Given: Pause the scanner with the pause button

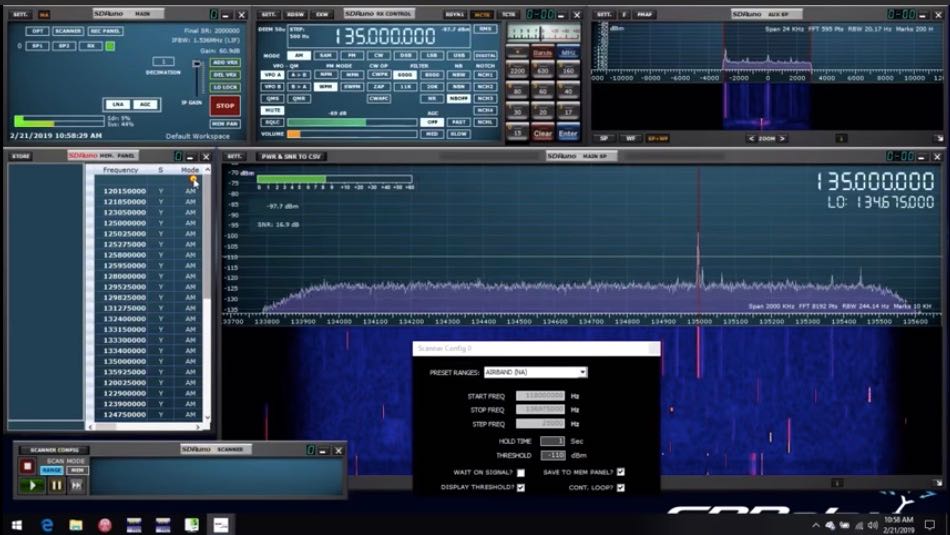Looking at the screenshot, I should tap(56, 485).
